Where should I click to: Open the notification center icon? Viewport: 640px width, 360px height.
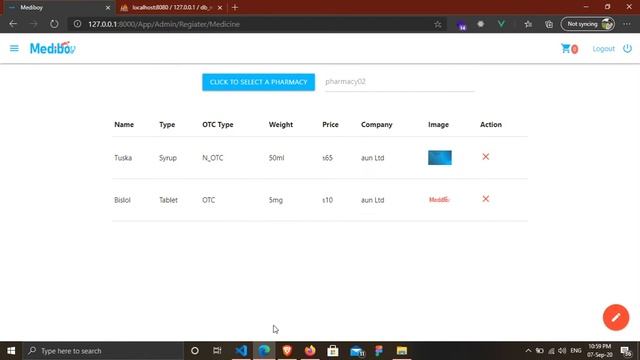pyautogui.click(x=626, y=351)
